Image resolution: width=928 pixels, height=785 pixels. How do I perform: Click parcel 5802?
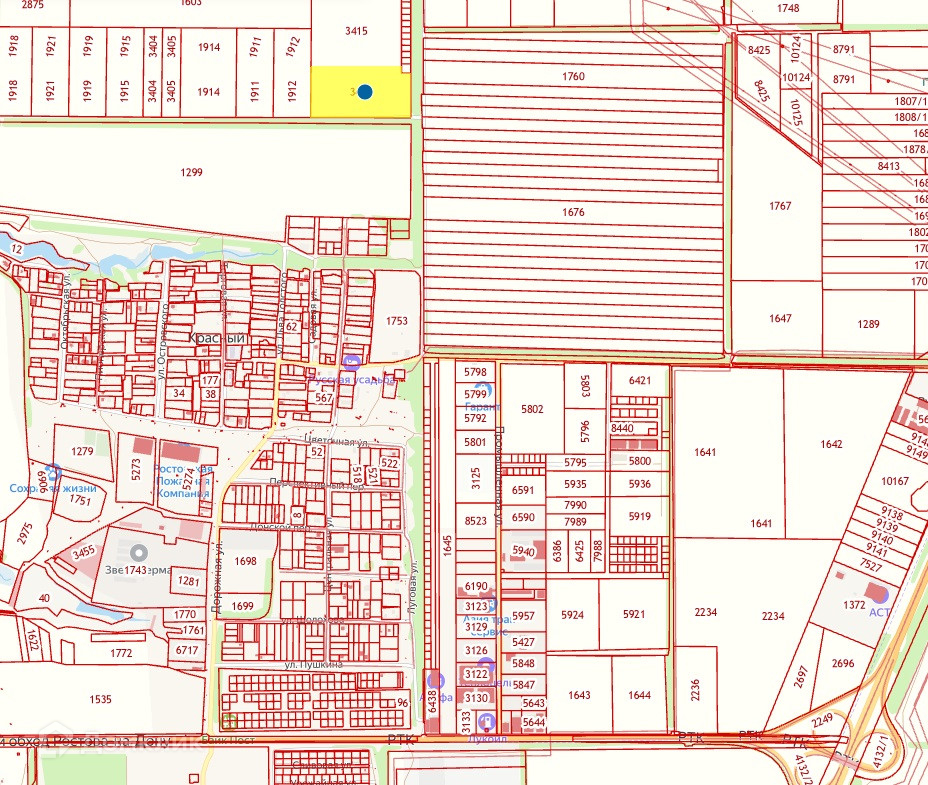pos(531,408)
